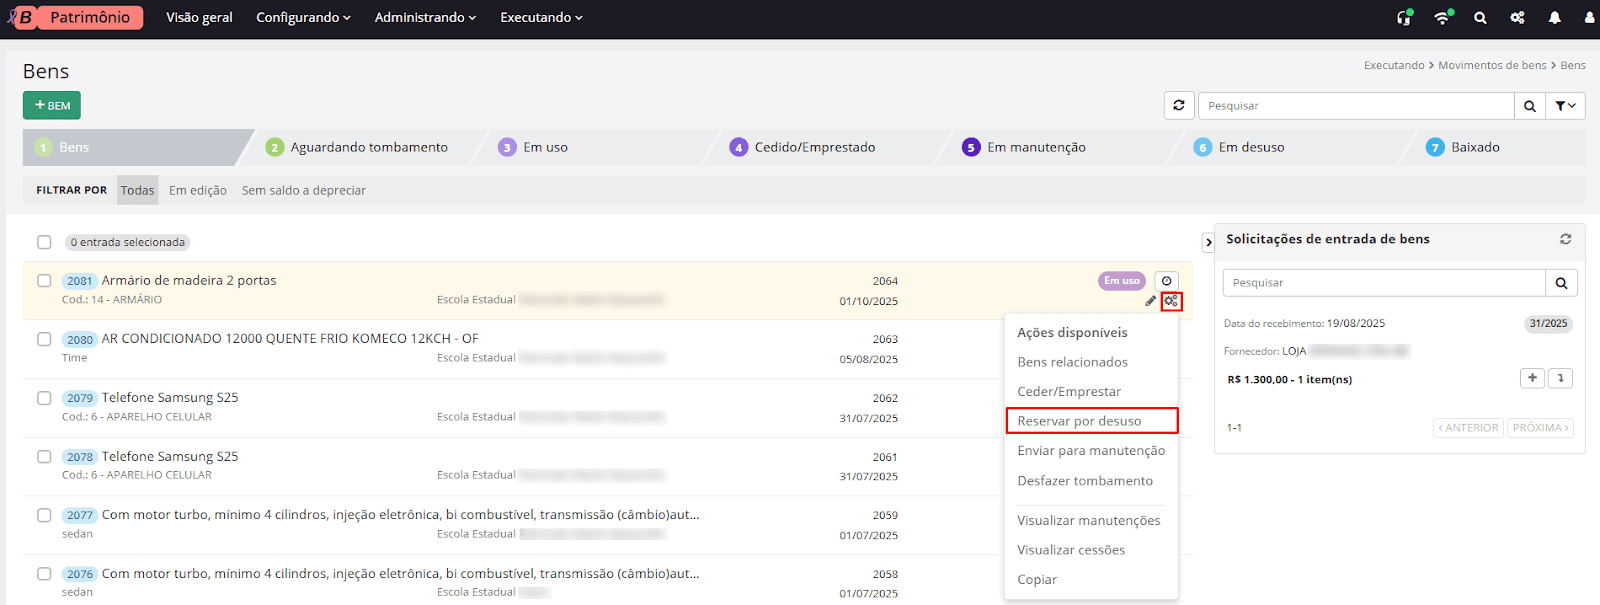Click the main Pesquisar search field
1600x605 pixels.
1355,105
